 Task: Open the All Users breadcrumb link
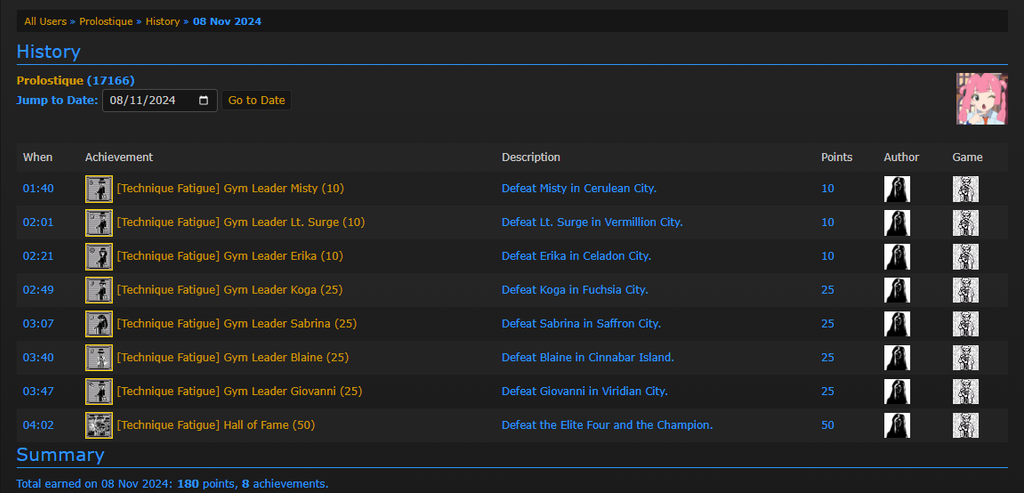click(48, 21)
